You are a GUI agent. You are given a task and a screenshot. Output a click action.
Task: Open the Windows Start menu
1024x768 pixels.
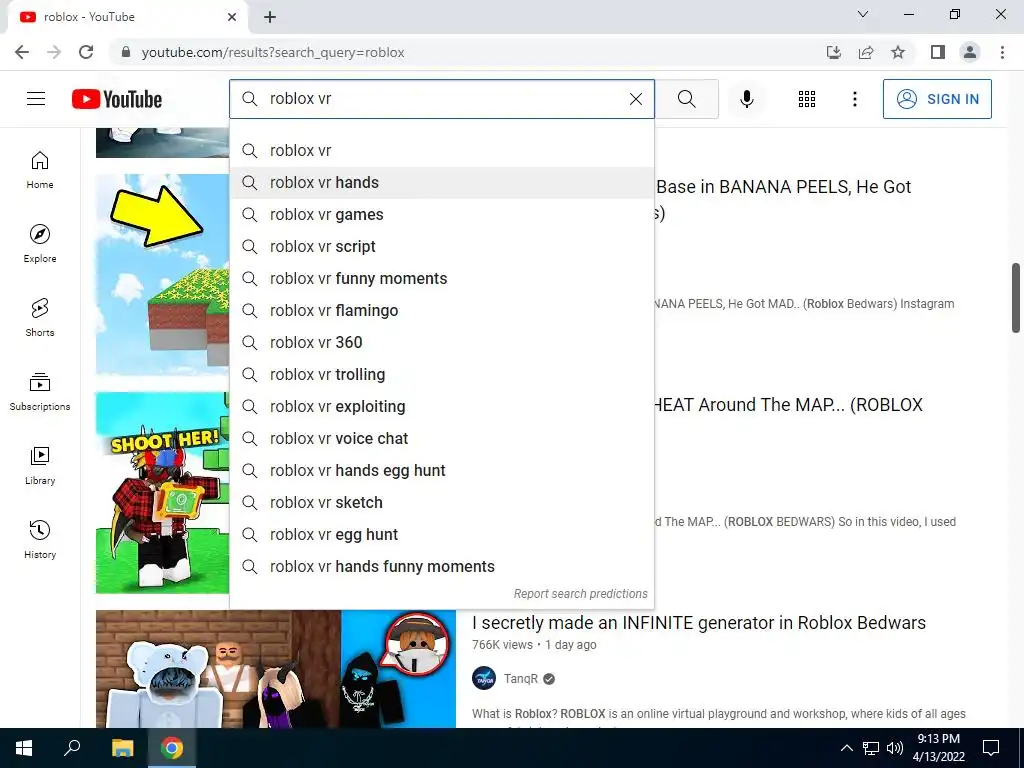click(x=24, y=748)
